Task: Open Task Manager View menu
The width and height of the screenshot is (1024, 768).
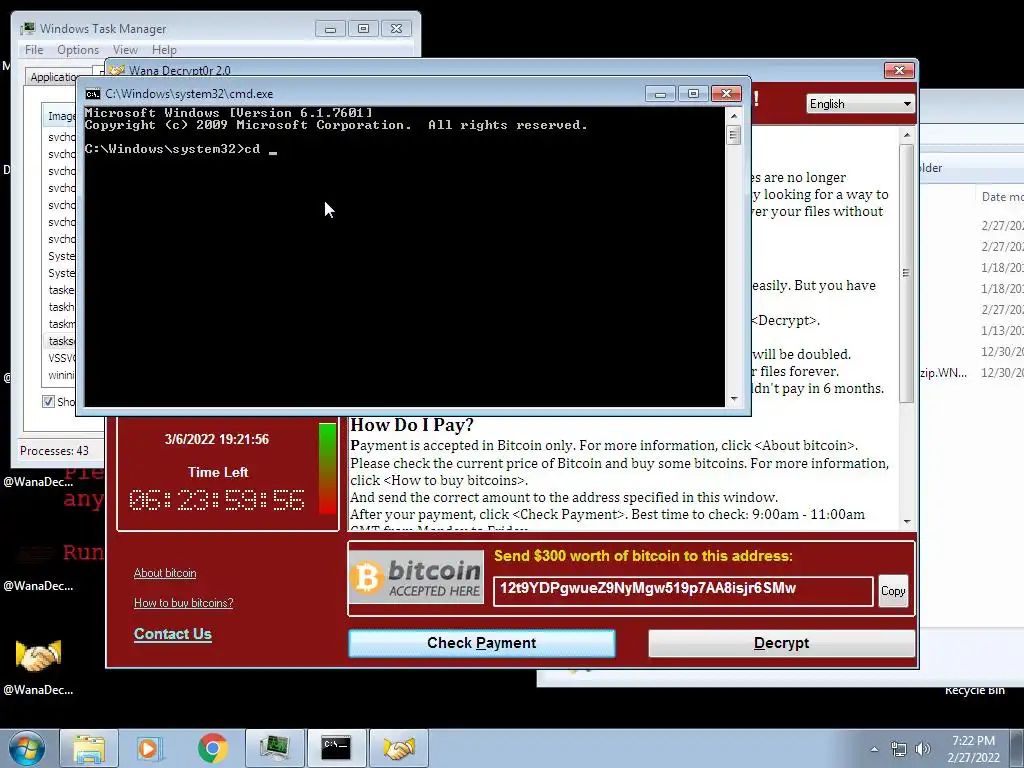Action: 125,50
